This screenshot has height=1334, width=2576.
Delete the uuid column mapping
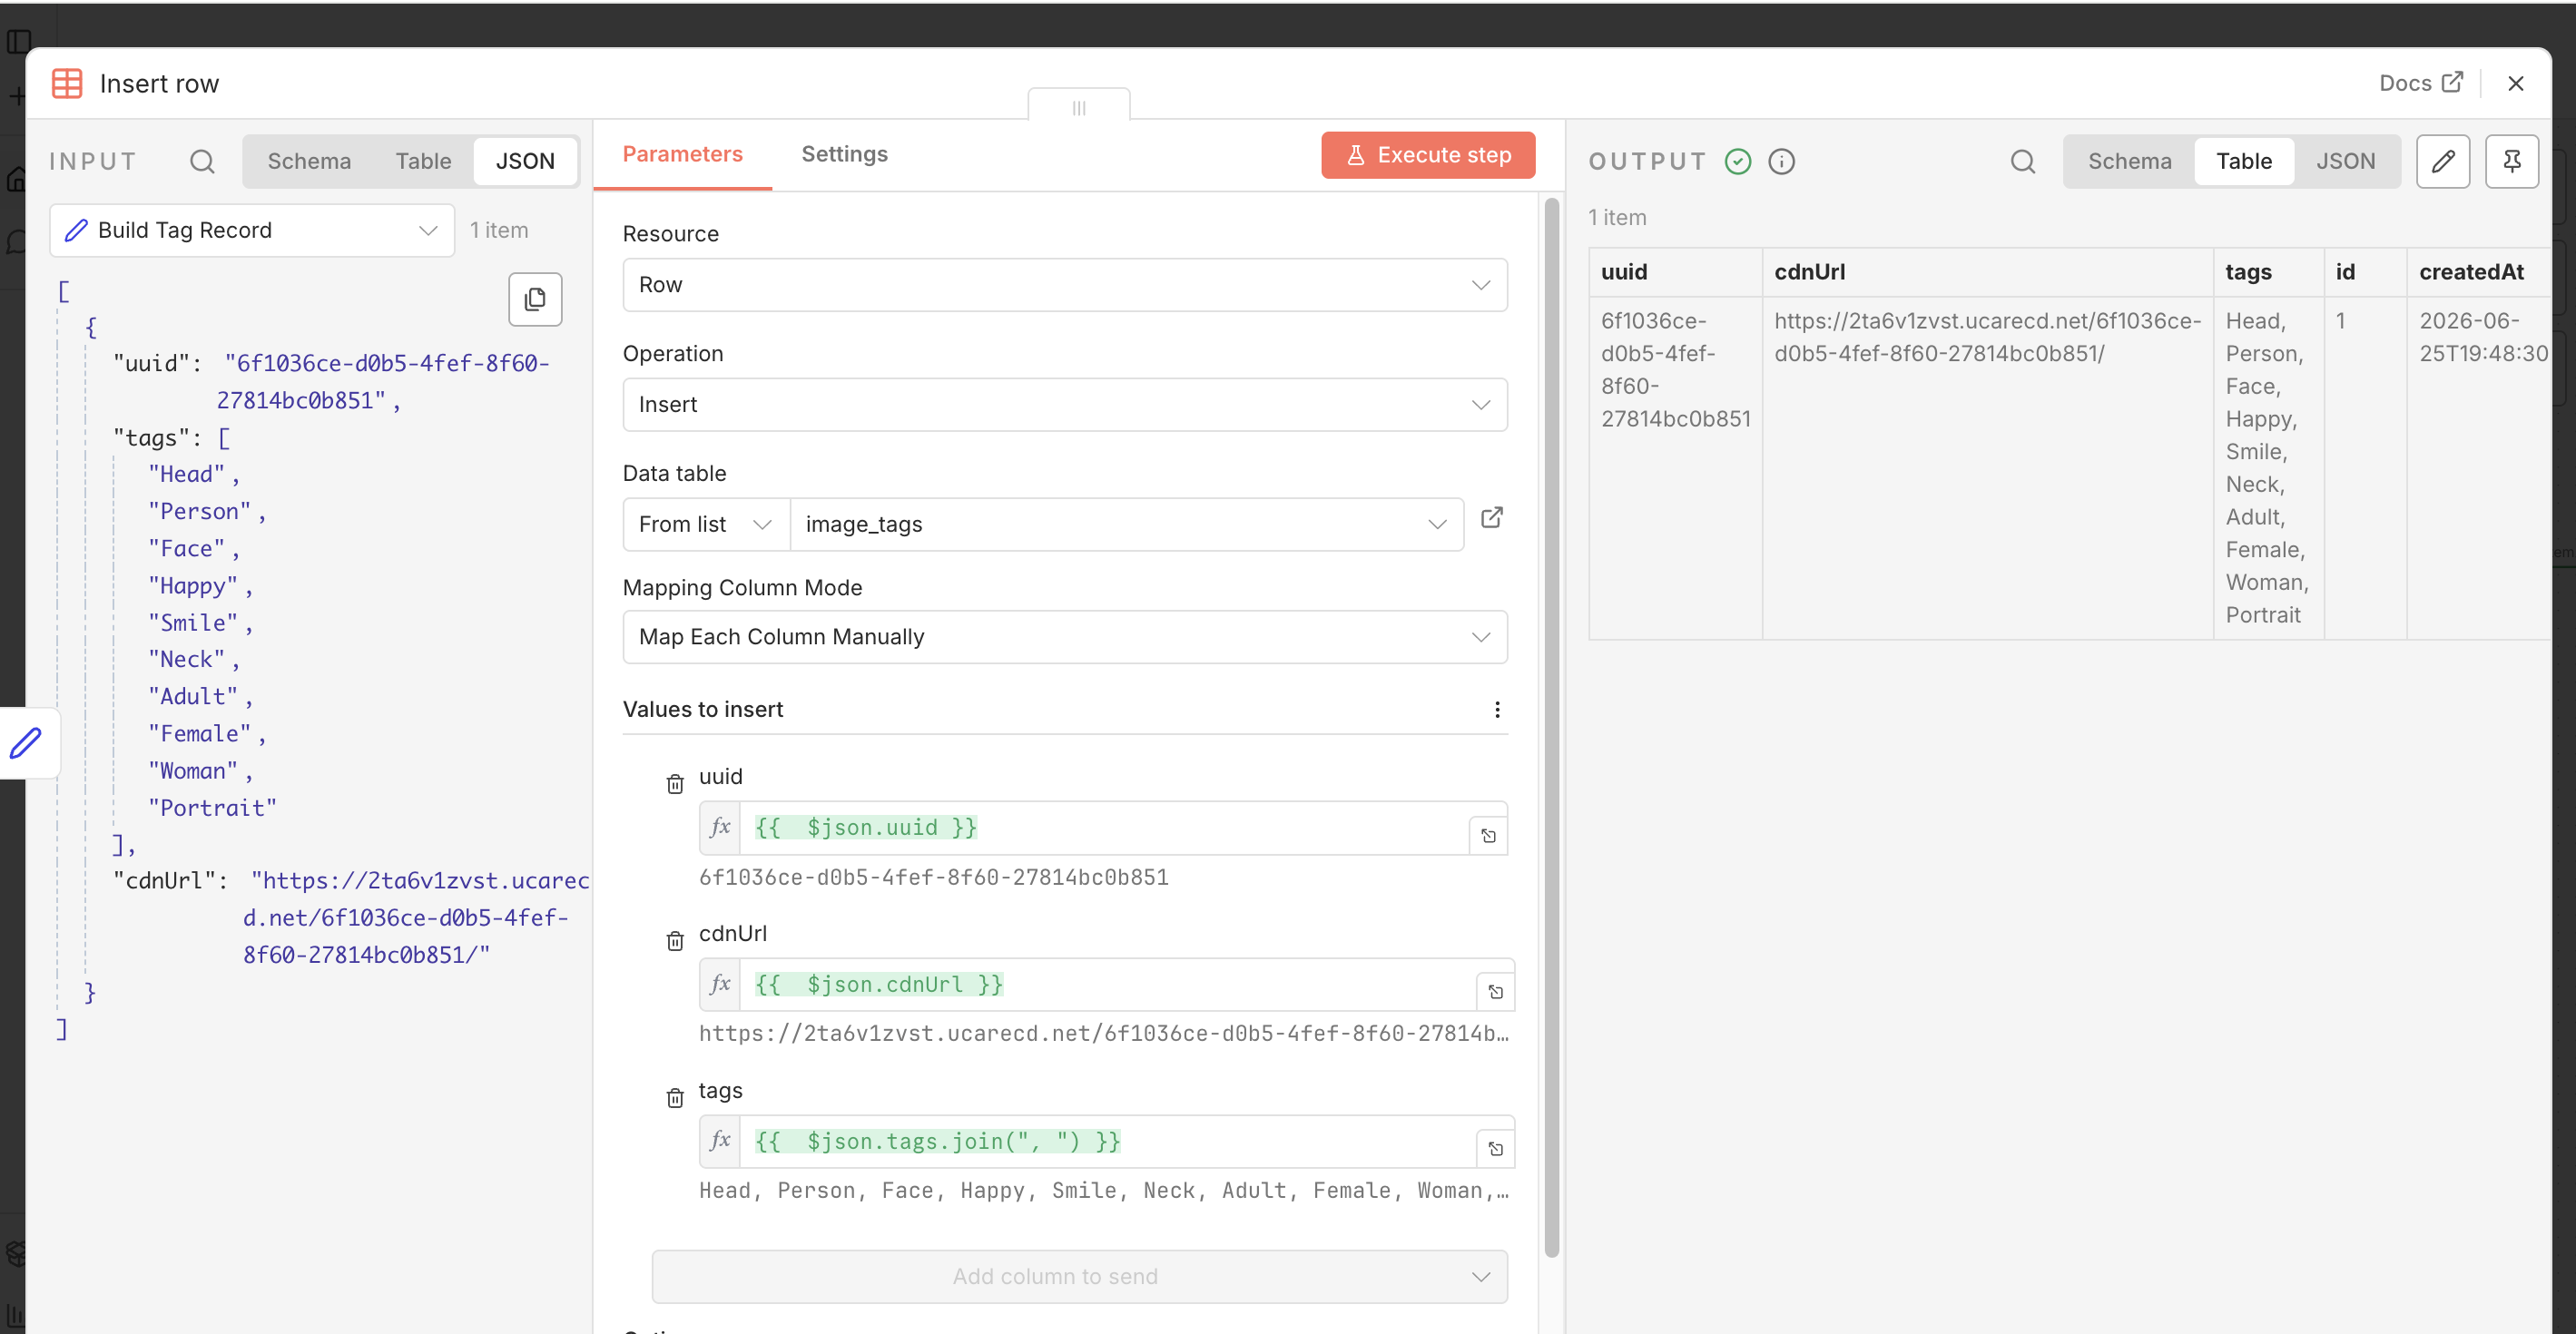(675, 784)
